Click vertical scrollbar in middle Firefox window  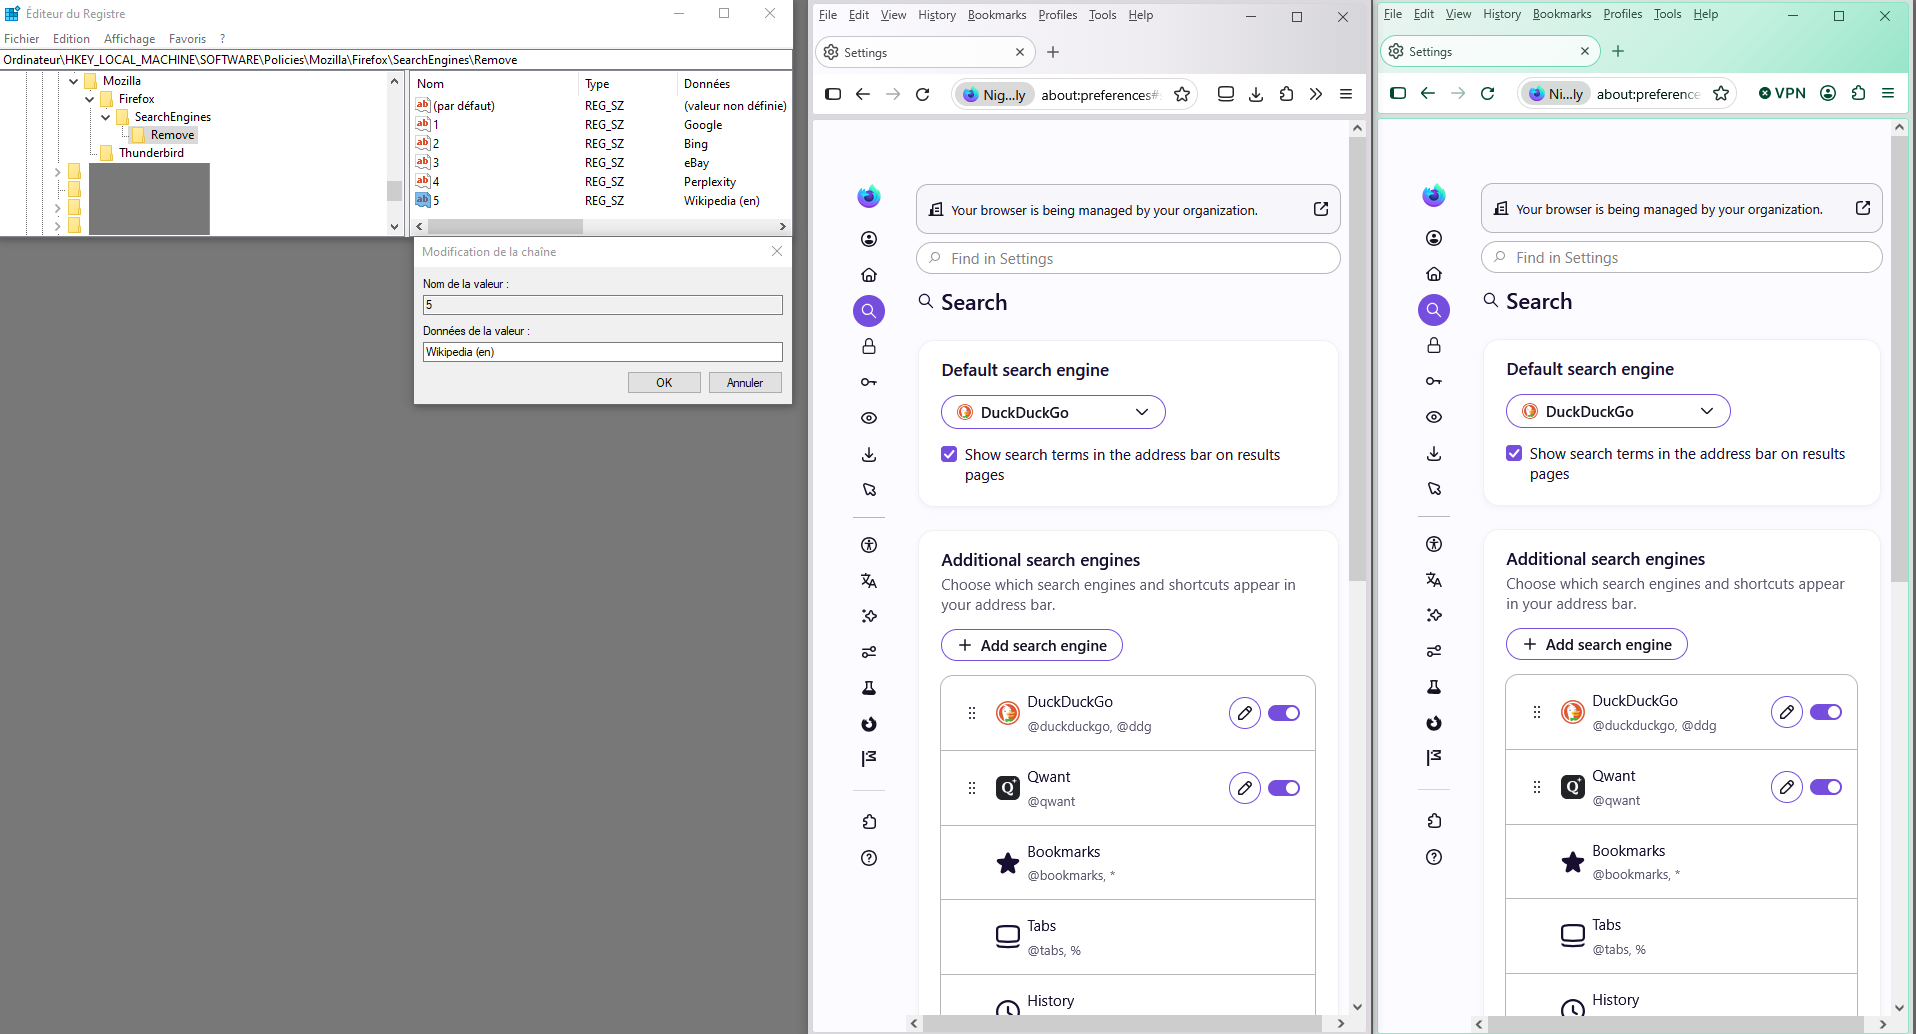[1357, 358]
